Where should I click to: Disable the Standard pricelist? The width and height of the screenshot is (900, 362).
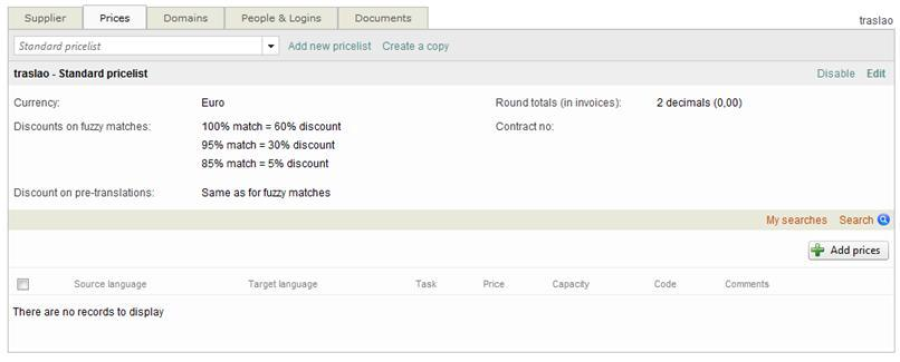coord(836,73)
